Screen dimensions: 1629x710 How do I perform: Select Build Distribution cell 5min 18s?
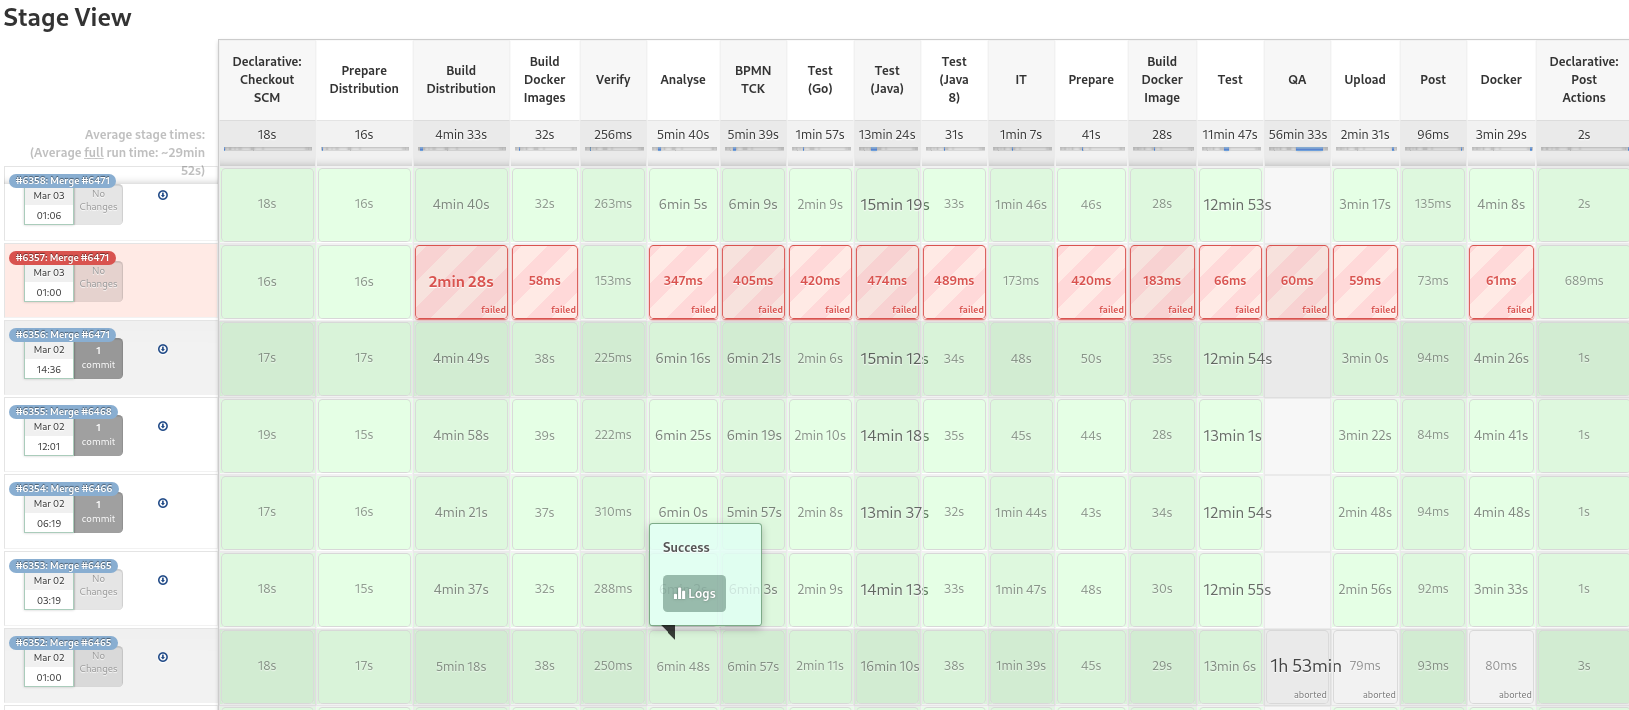click(x=461, y=667)
